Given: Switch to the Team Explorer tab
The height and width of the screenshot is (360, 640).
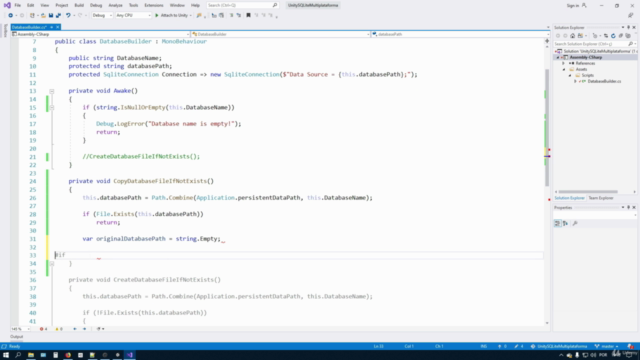Looking at the screenshot, I should pos(601,198).
